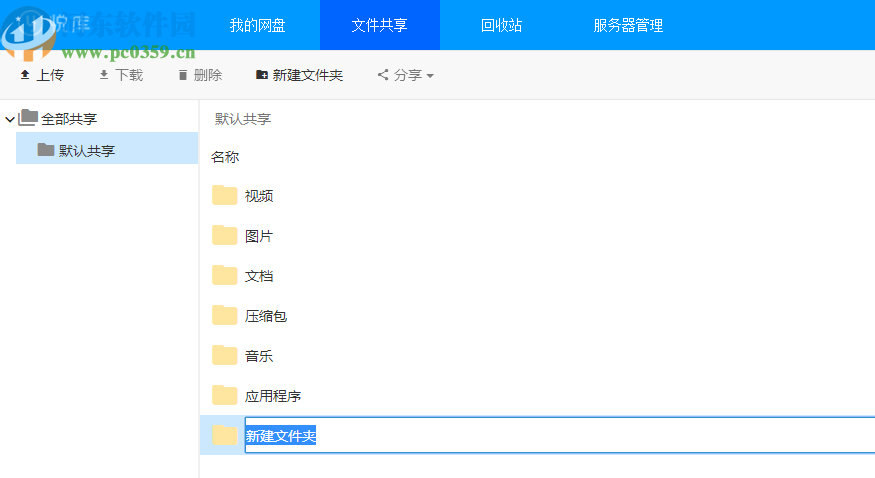Open the 我的网盘 tab
This screenshot has height=478, width=875.
coord(258,25)
